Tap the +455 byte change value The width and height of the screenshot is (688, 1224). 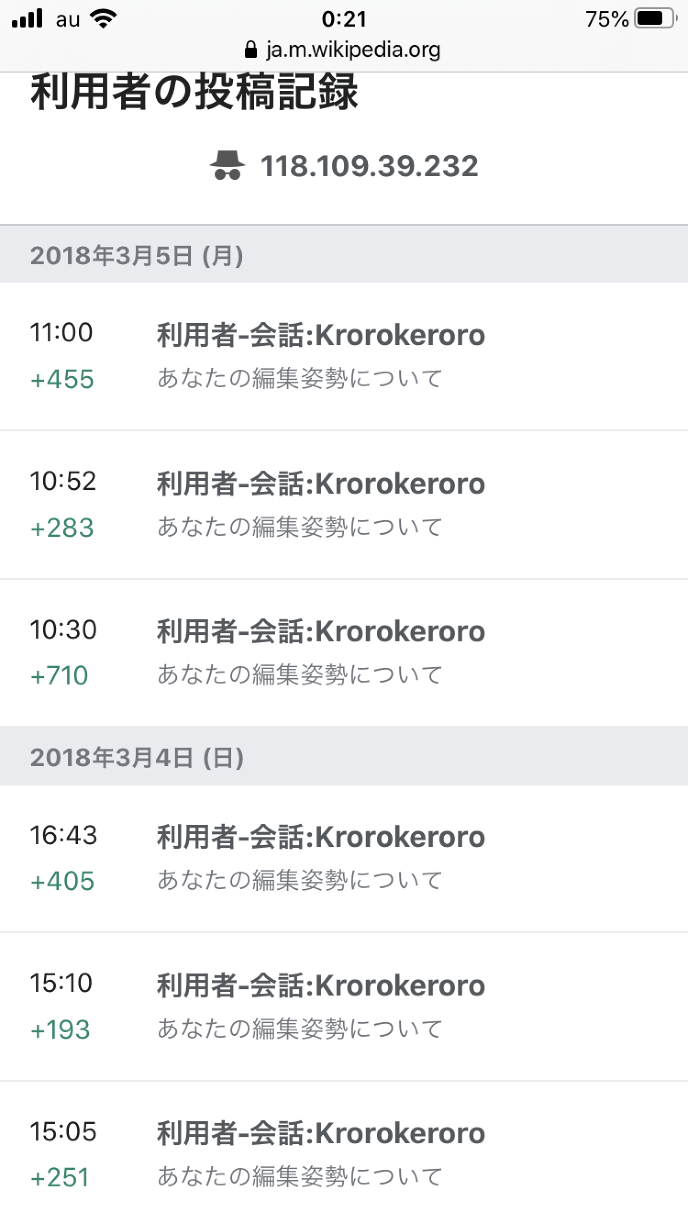pyautogui.click(x=62, y=380)
